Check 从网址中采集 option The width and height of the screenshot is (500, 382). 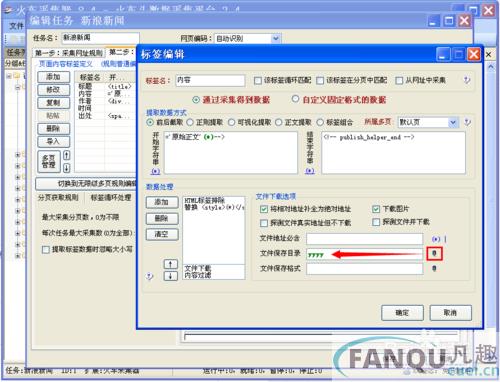399,80
